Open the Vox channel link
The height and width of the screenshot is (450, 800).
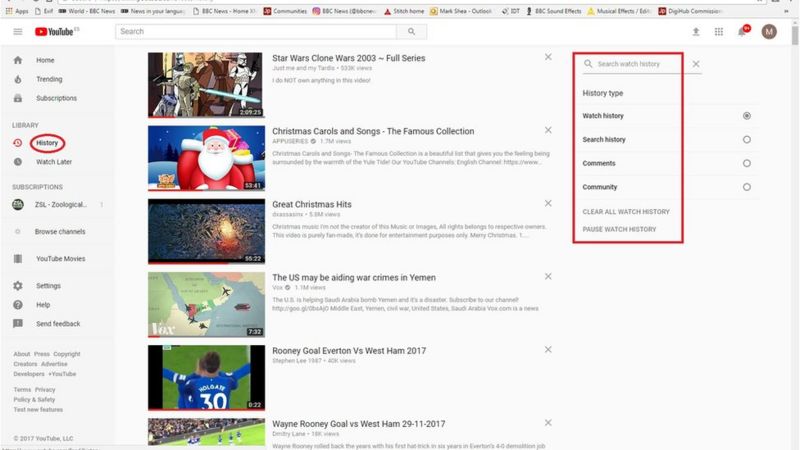(x=277, y=288)
